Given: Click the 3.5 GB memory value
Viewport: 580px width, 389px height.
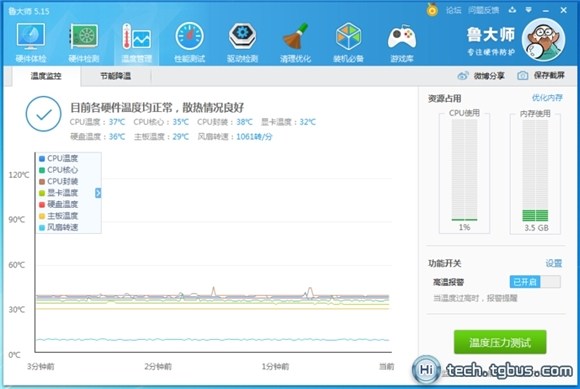Looking at the screenshot, I should 536,228.
